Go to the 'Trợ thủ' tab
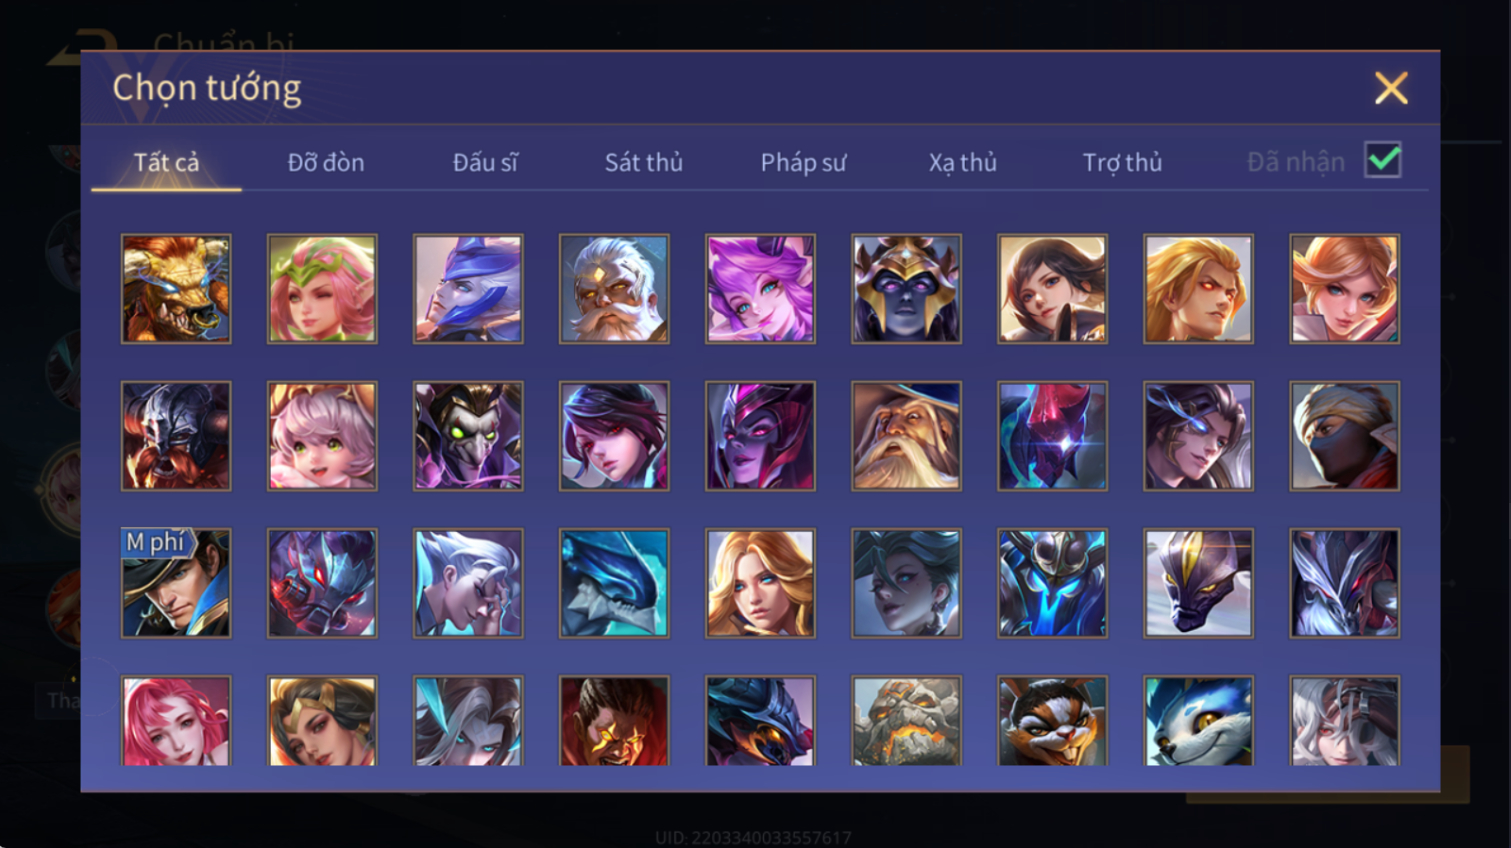1511x848 pixels. [x=1122, y=162]
